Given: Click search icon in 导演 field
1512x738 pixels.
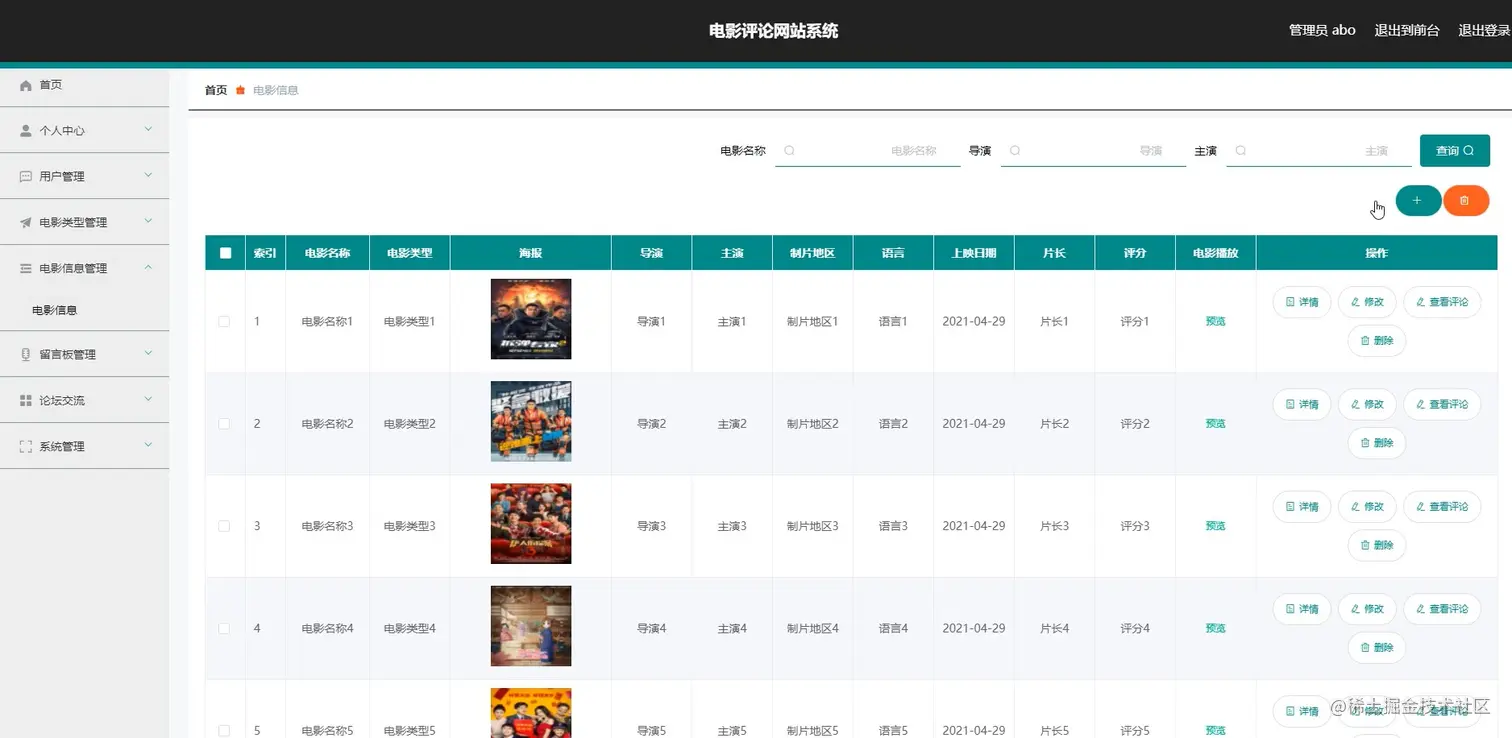Looking at the screenshot, I should (1015, 151).
